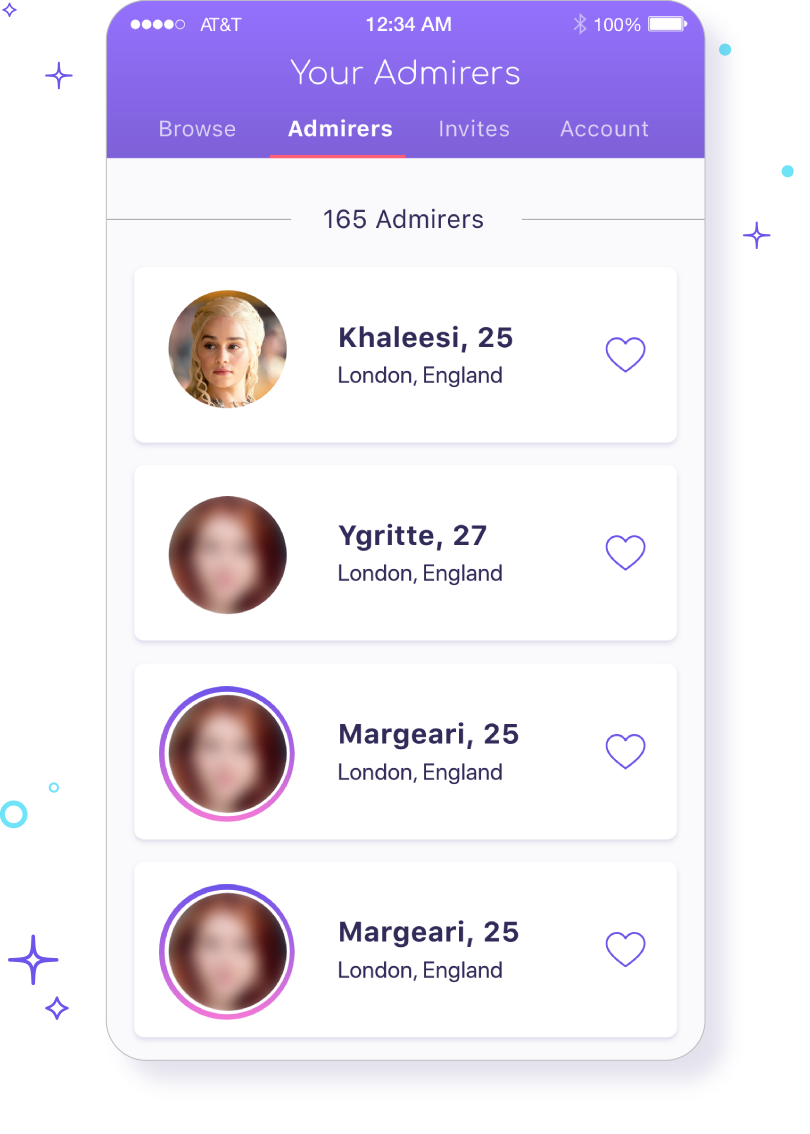The height and width of the screenshot is (1134, 810).
Task: Tap the heart icon beside Ygritte
Action: pos(625,553)
